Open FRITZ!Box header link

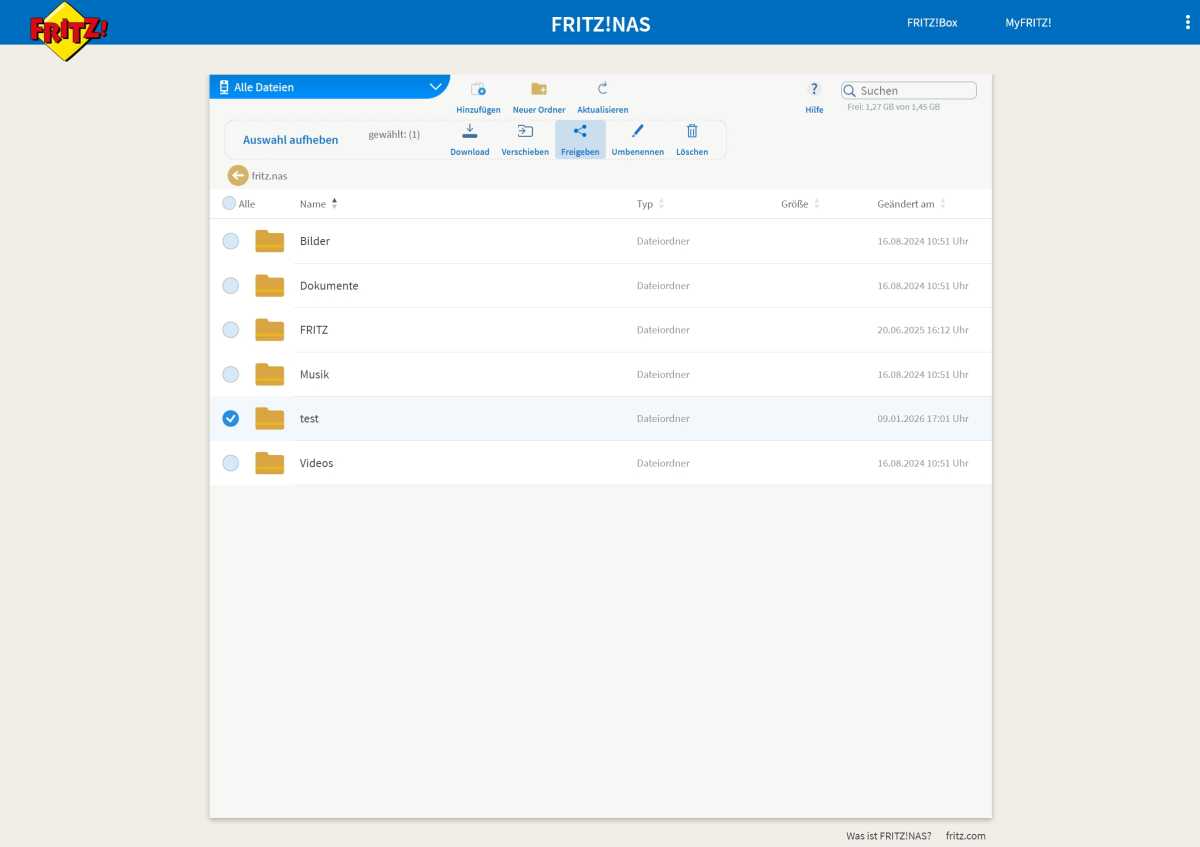click(932, 22)
